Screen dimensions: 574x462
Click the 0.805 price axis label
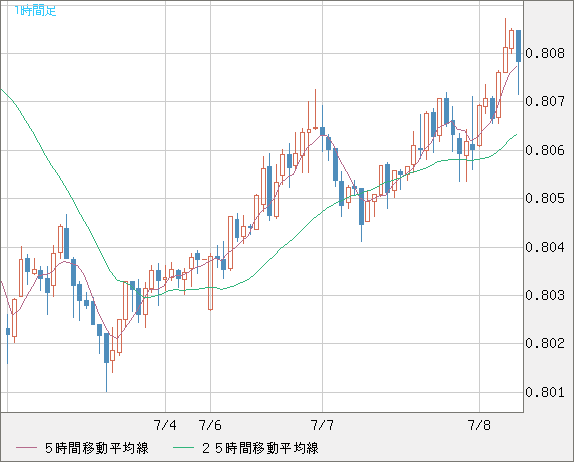point(545,198)
